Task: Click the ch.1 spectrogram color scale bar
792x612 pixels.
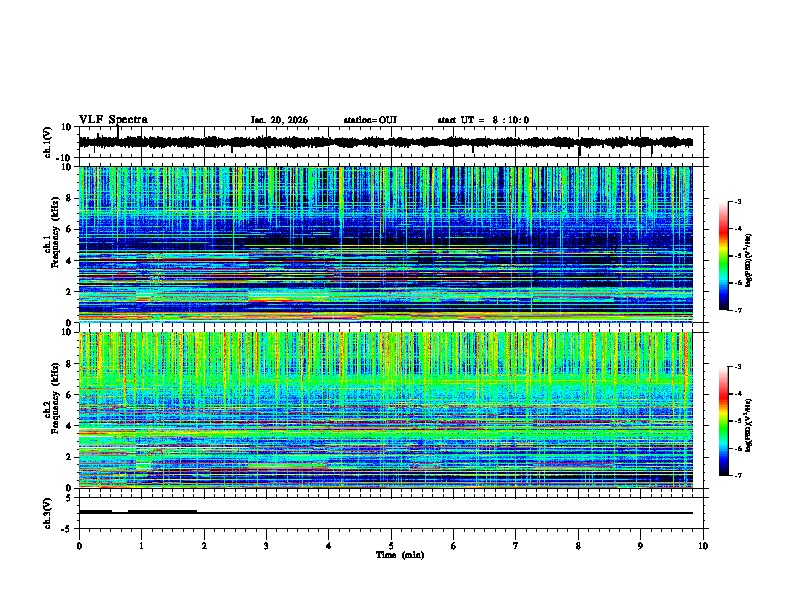Action: click(x=724, y=256)
